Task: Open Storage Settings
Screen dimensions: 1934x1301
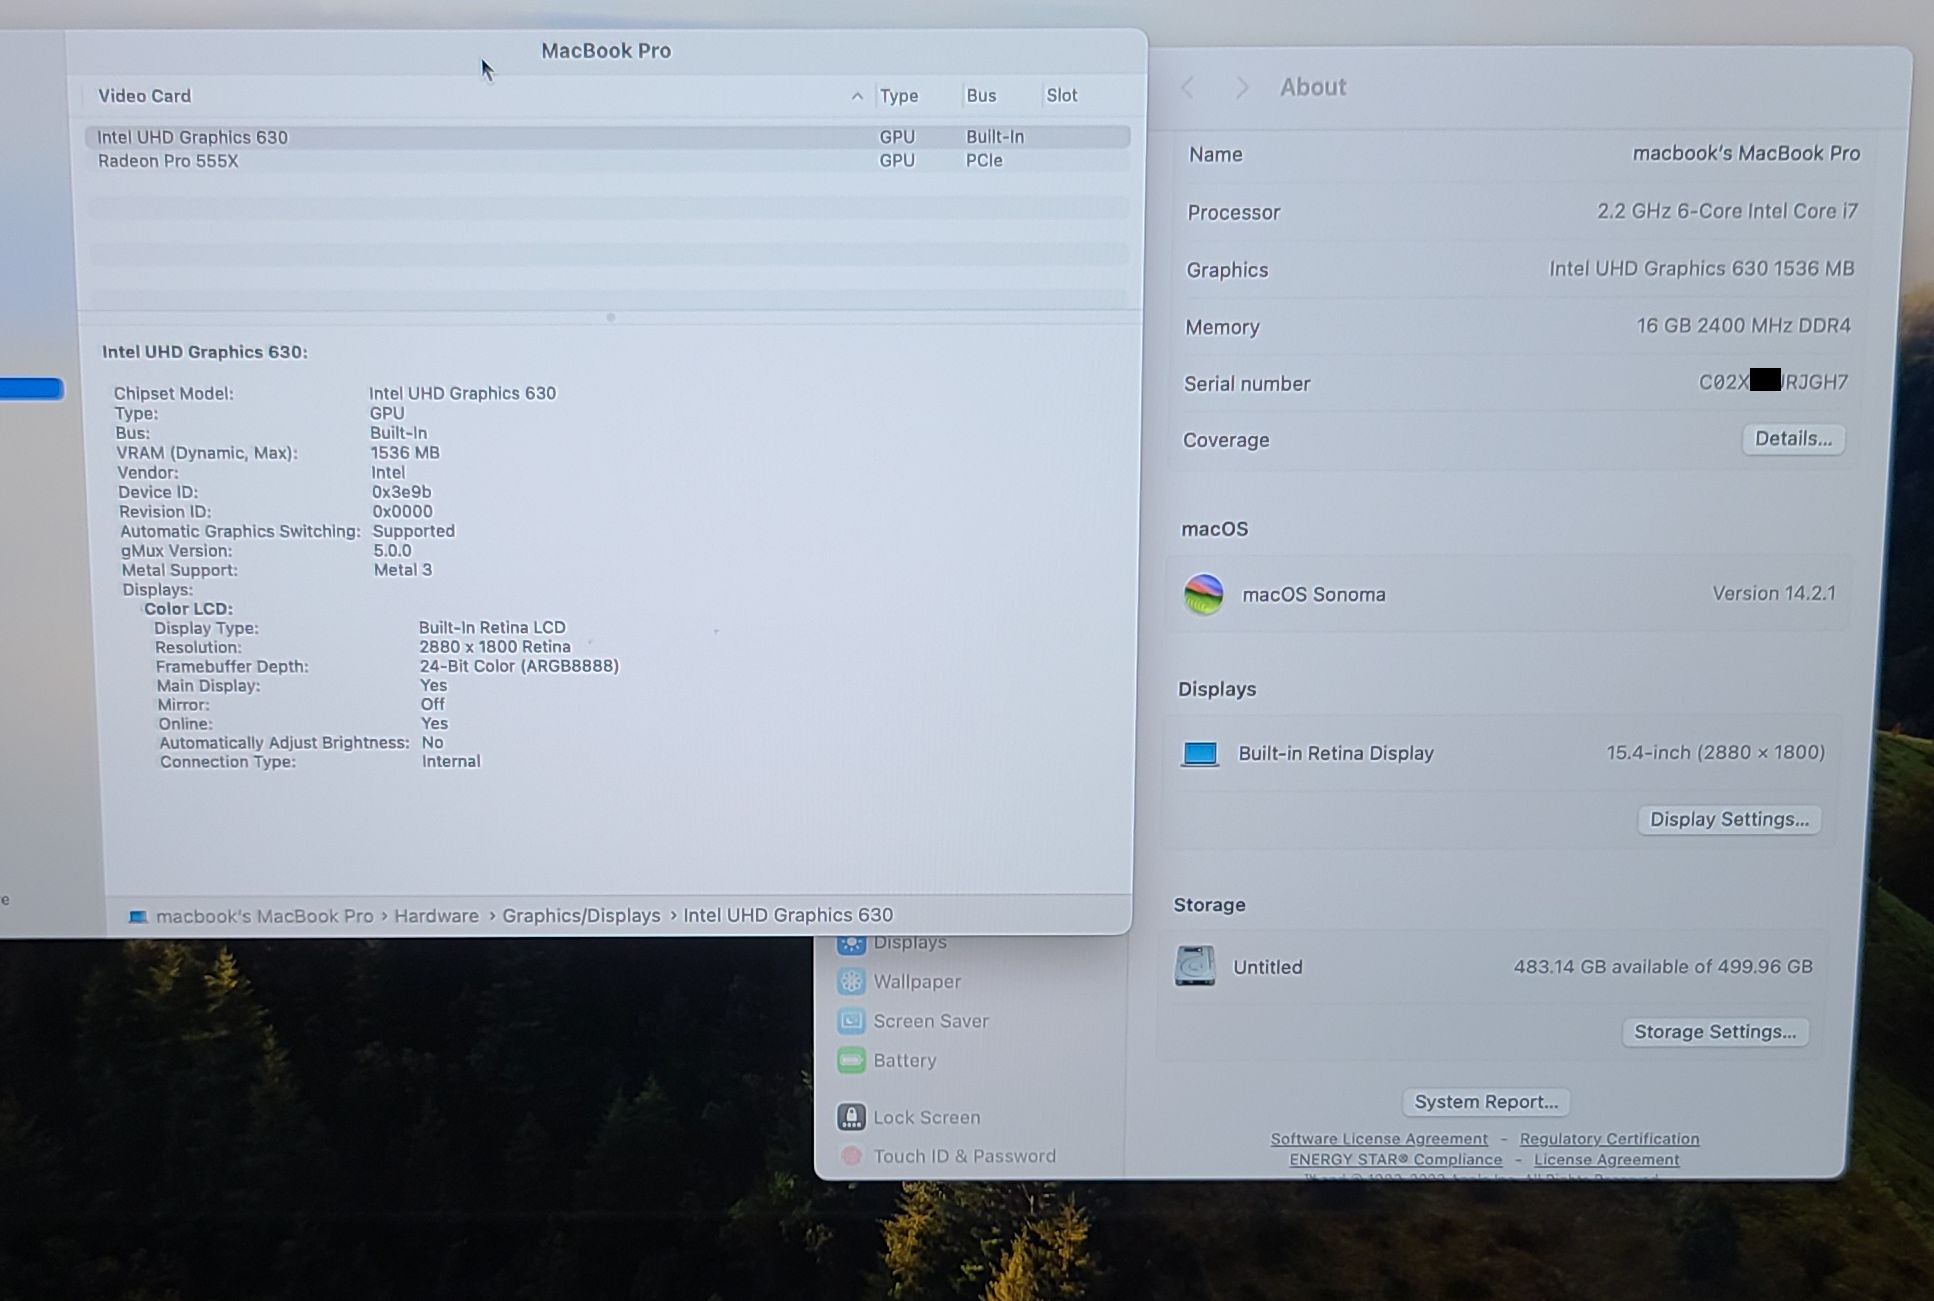Action: [1714, 1032]
